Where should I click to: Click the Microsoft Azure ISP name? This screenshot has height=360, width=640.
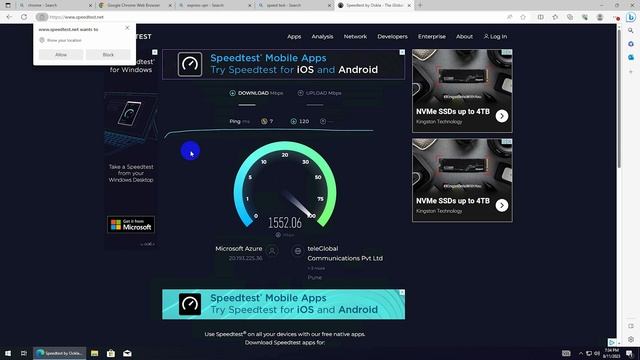[239, 248]
